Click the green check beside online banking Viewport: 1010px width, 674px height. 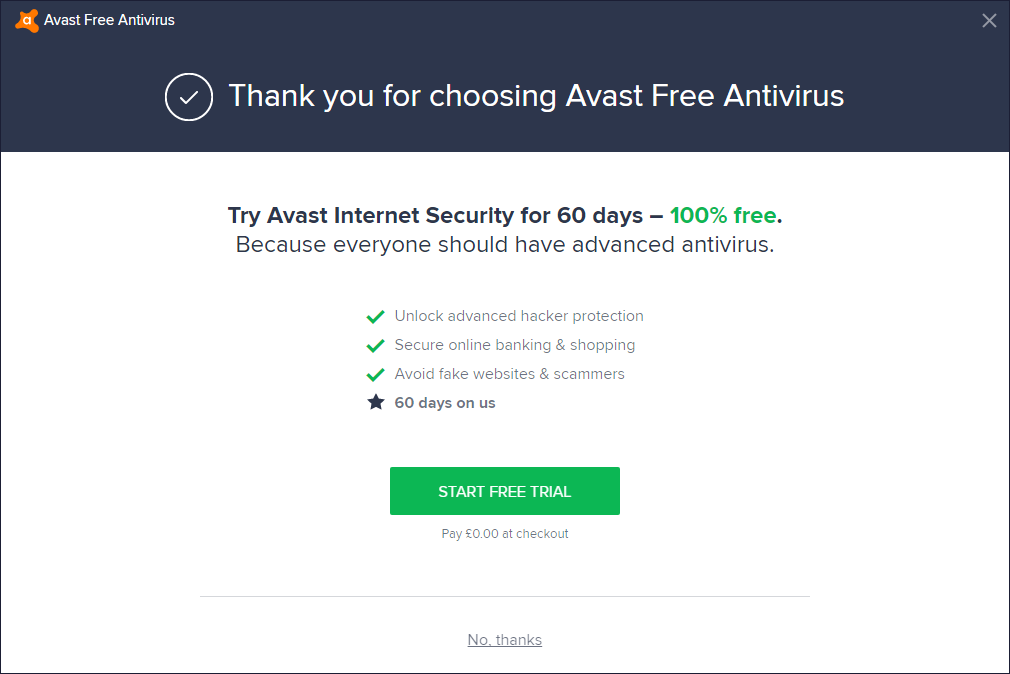click(x=375, y=346)
